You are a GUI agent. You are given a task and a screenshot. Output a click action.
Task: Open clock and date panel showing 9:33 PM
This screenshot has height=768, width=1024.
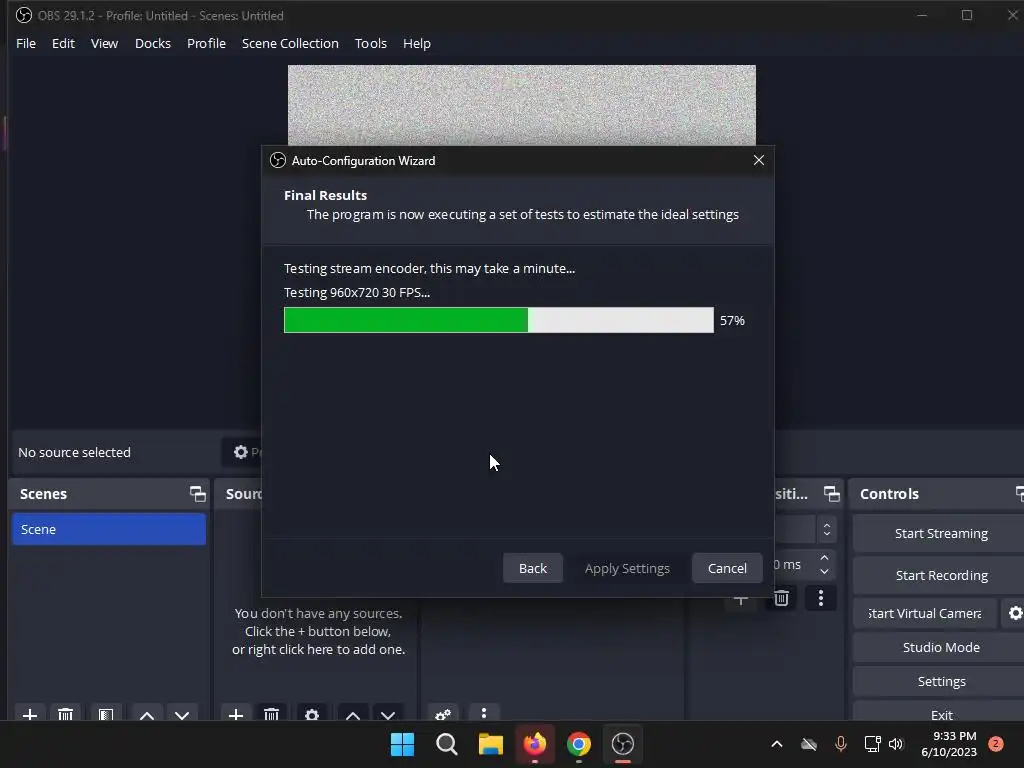tap(949, 744)
